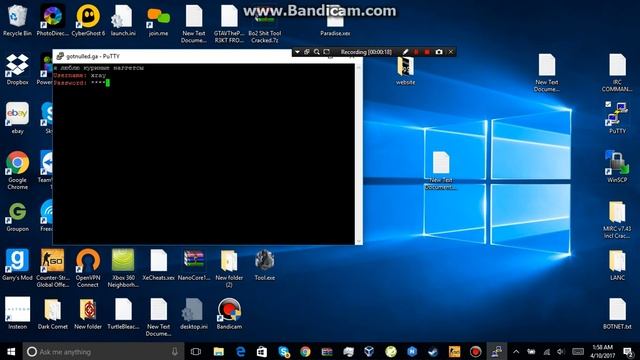Select the WinSCP desktop shortcut
Viewport: 640px width, 360px height.
pos(617,167)
